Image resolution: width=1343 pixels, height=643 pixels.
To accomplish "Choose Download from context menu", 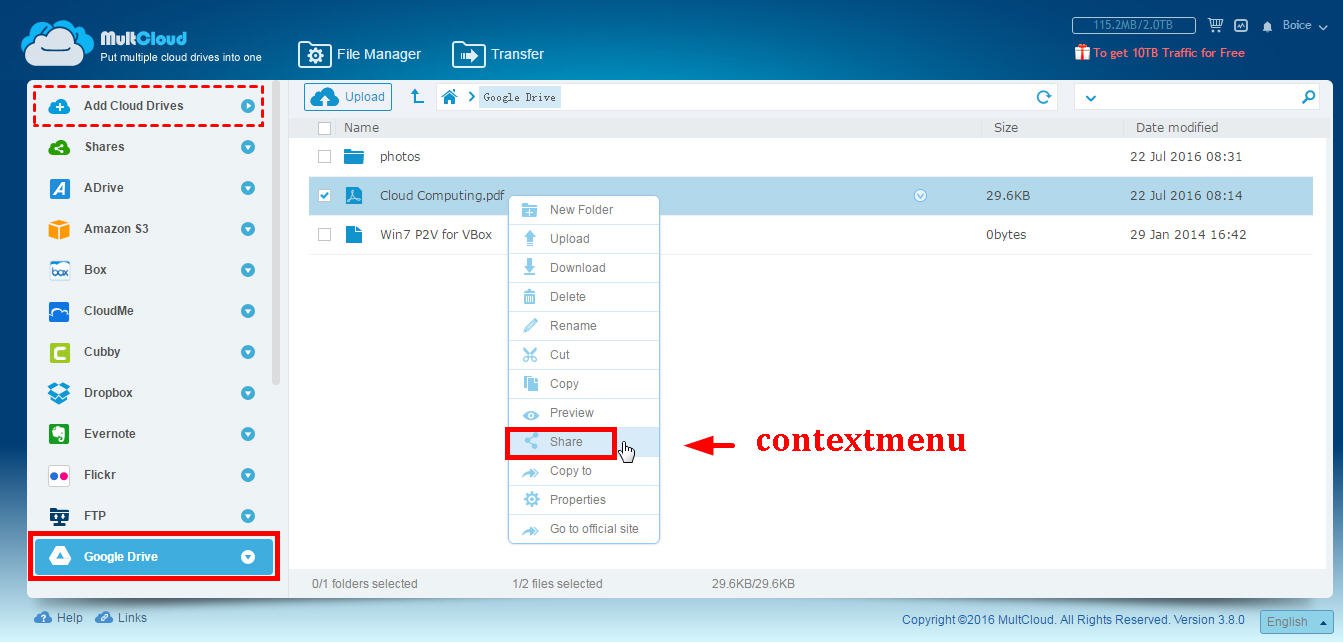I will coord(584,268).
